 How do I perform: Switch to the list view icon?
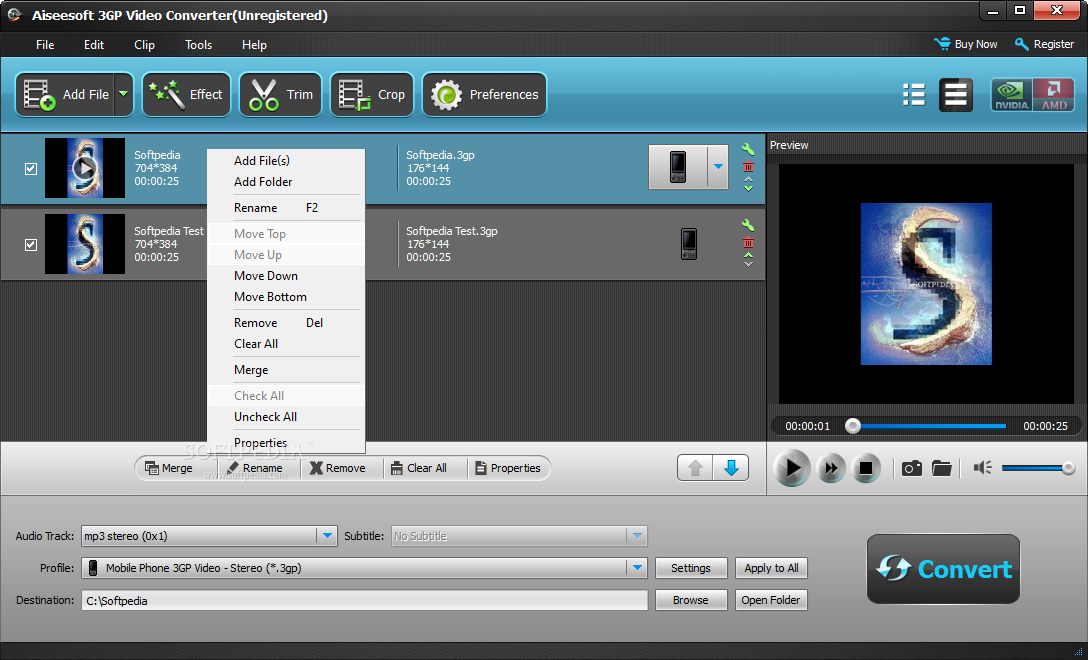tap(913, 94)
